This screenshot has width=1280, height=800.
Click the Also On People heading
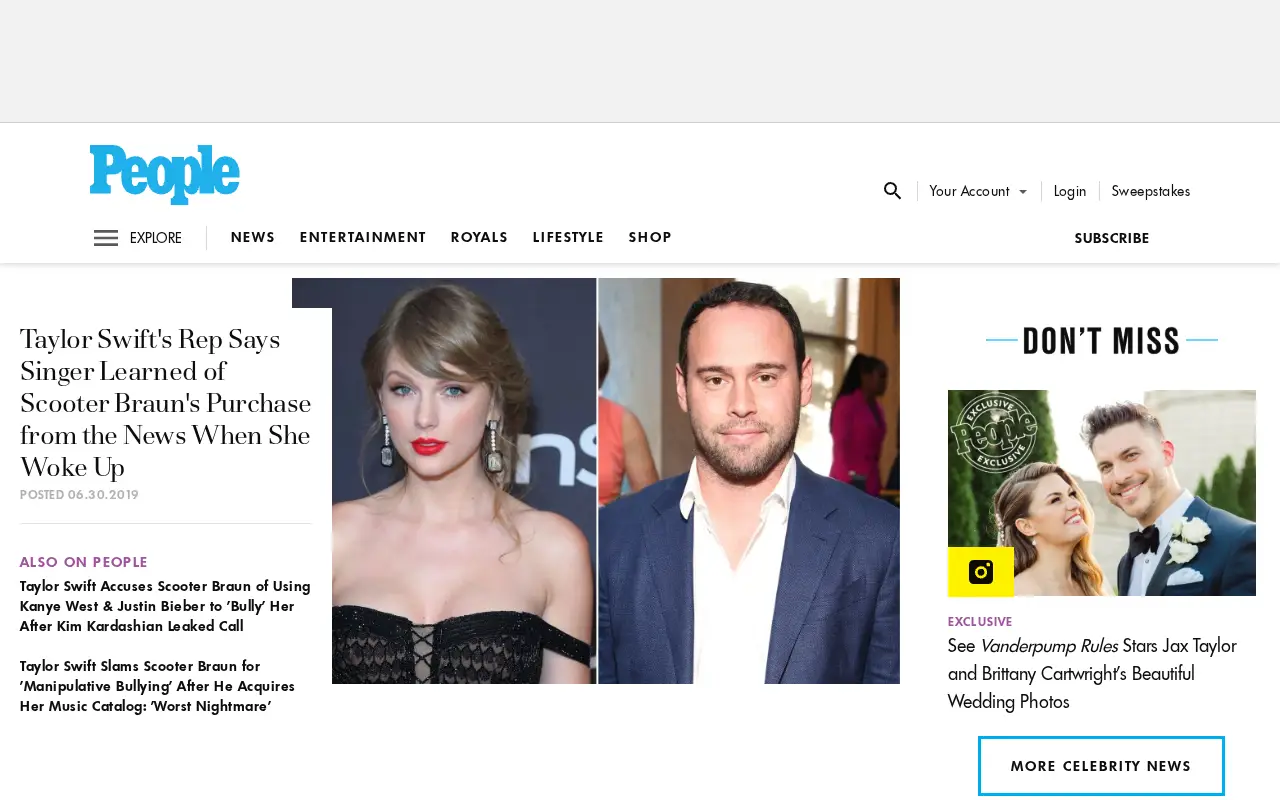coord(84,562)
